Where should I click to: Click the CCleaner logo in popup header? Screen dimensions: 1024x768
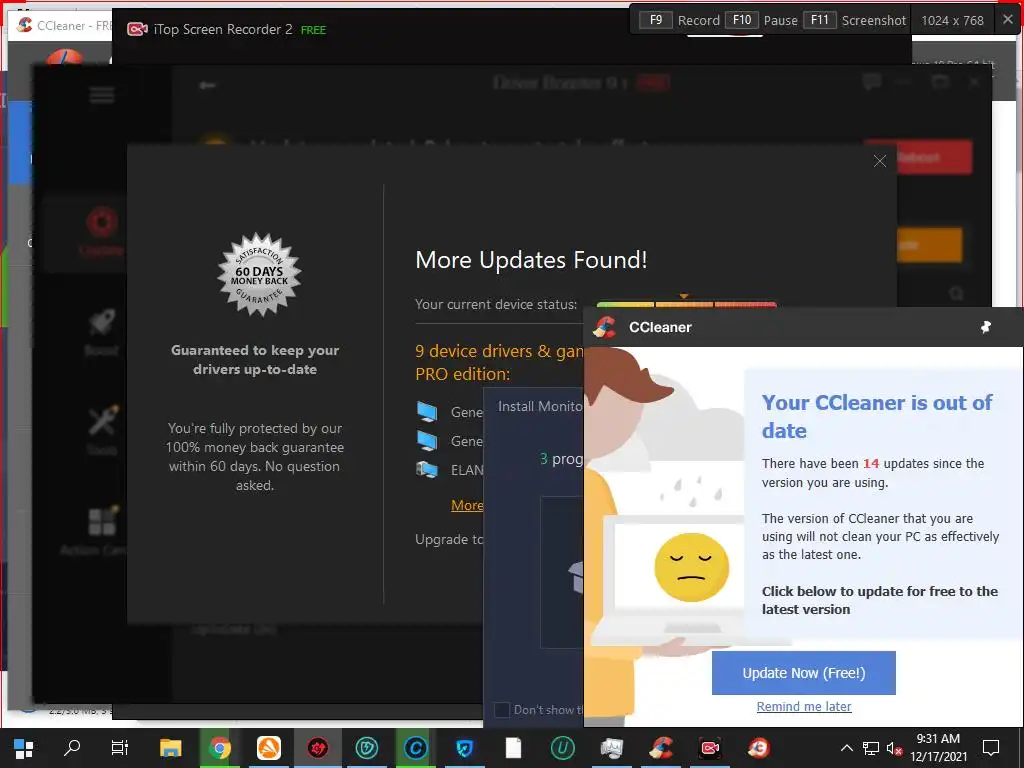coord(604,327)
